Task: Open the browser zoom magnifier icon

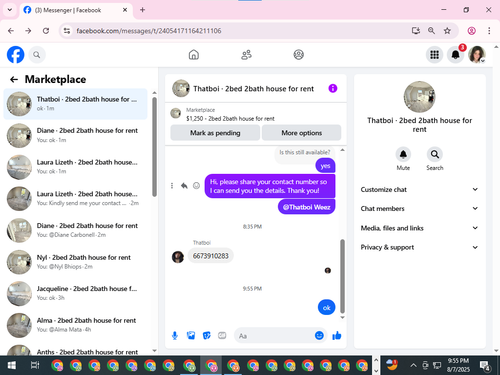Action: pos(431,31)
